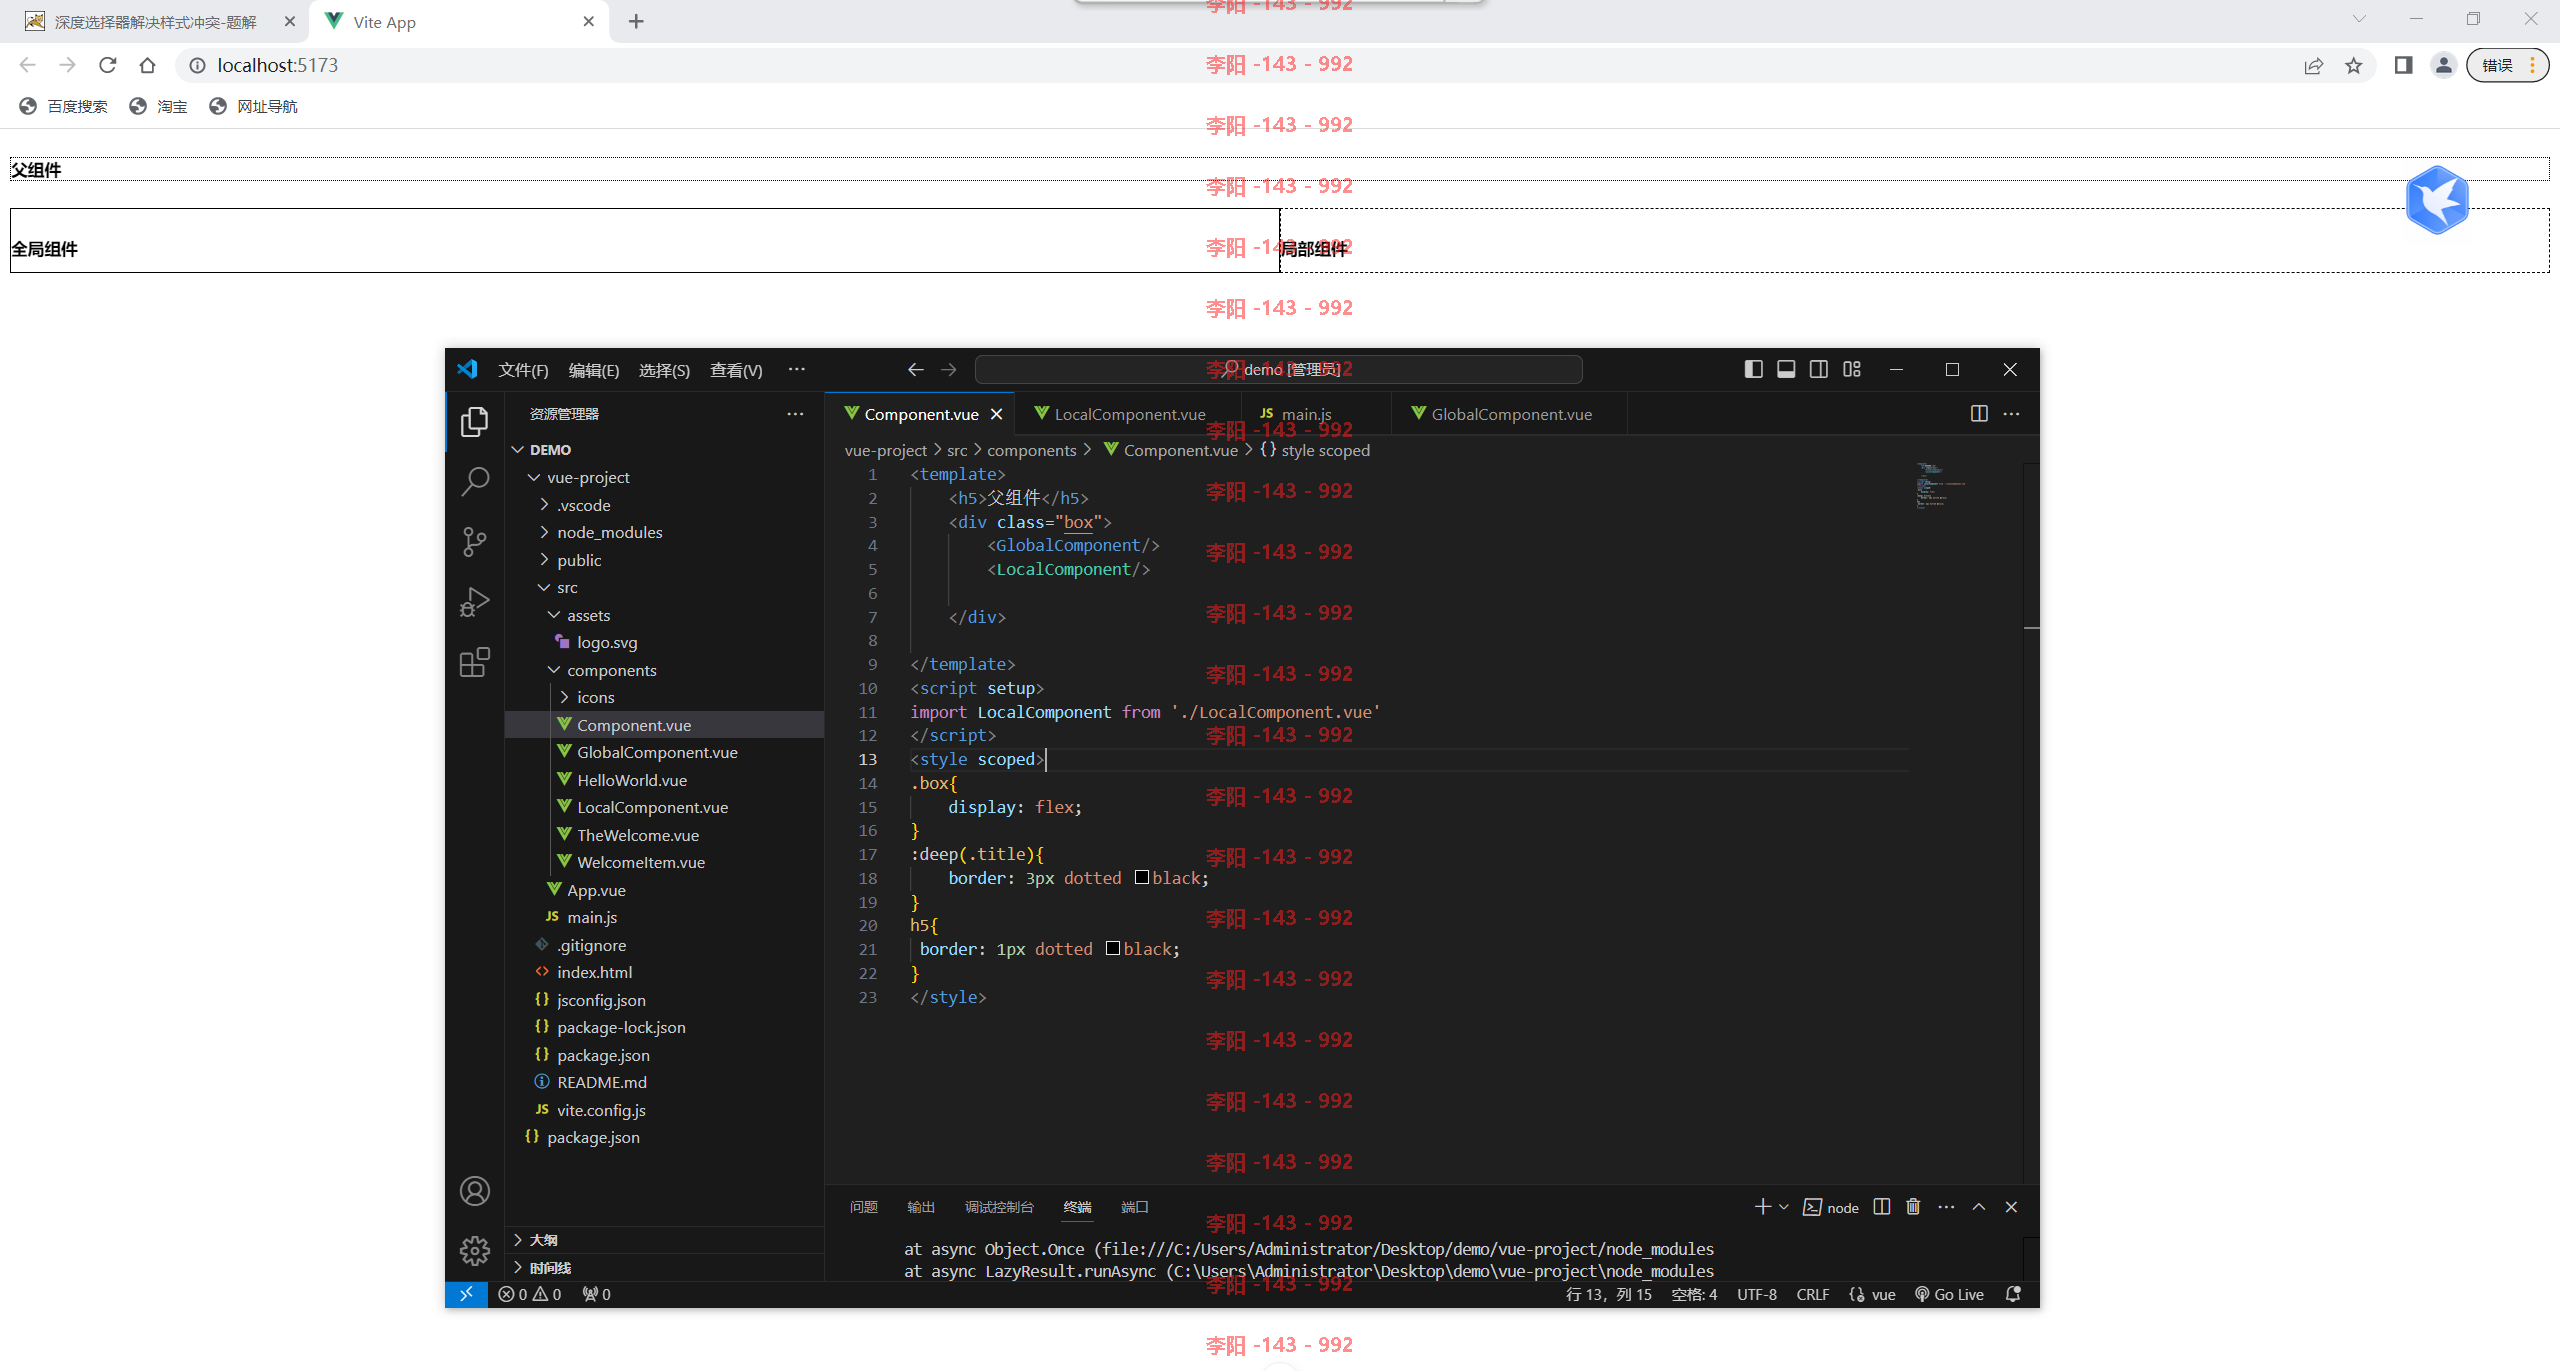Open the 文件(F) menu
This screenshot has height=1371, width=2560.
coord(523,370)
